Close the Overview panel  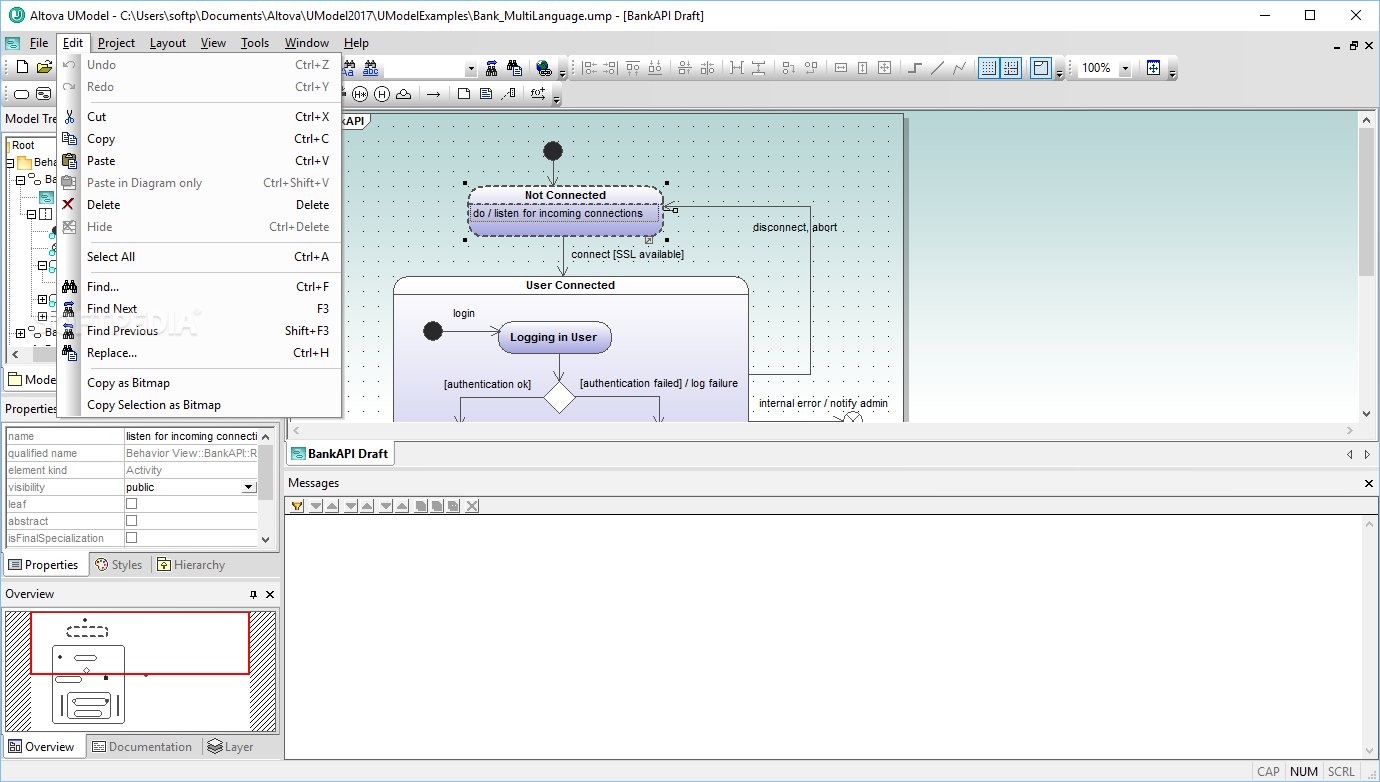pyautogui.click(x=269, y=594)
